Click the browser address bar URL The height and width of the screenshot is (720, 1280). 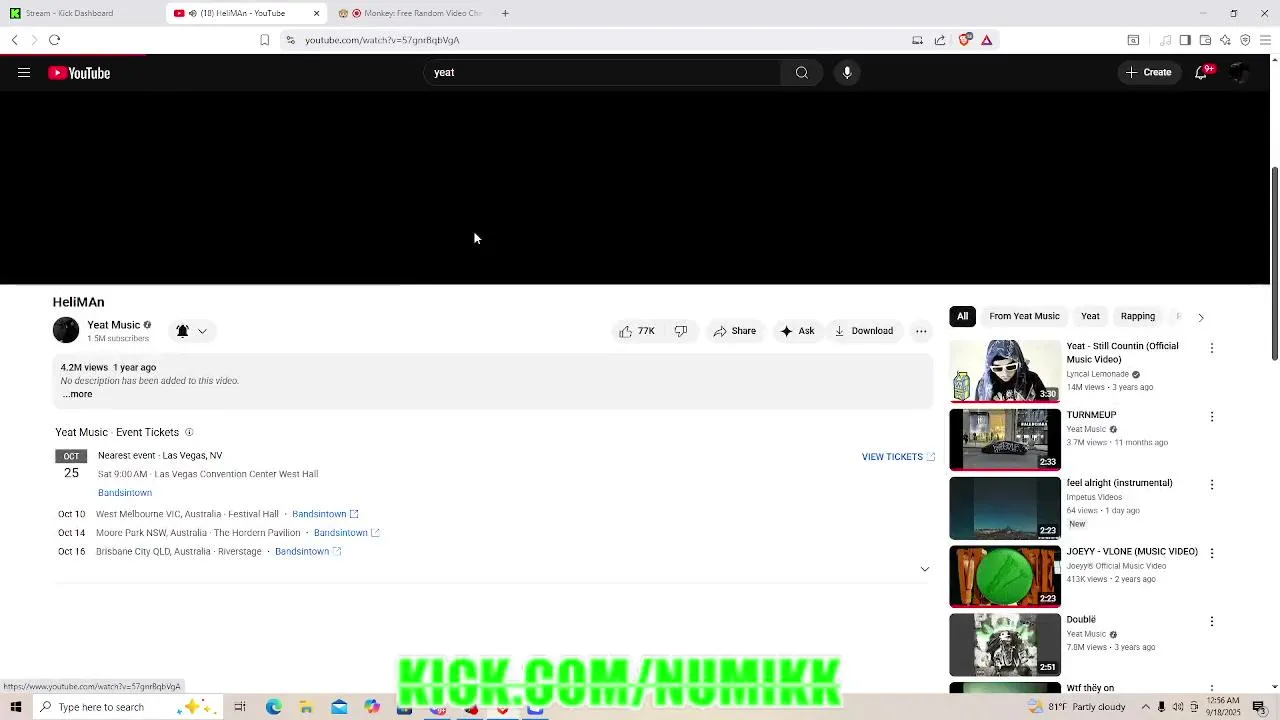click(x=382, y=40)
